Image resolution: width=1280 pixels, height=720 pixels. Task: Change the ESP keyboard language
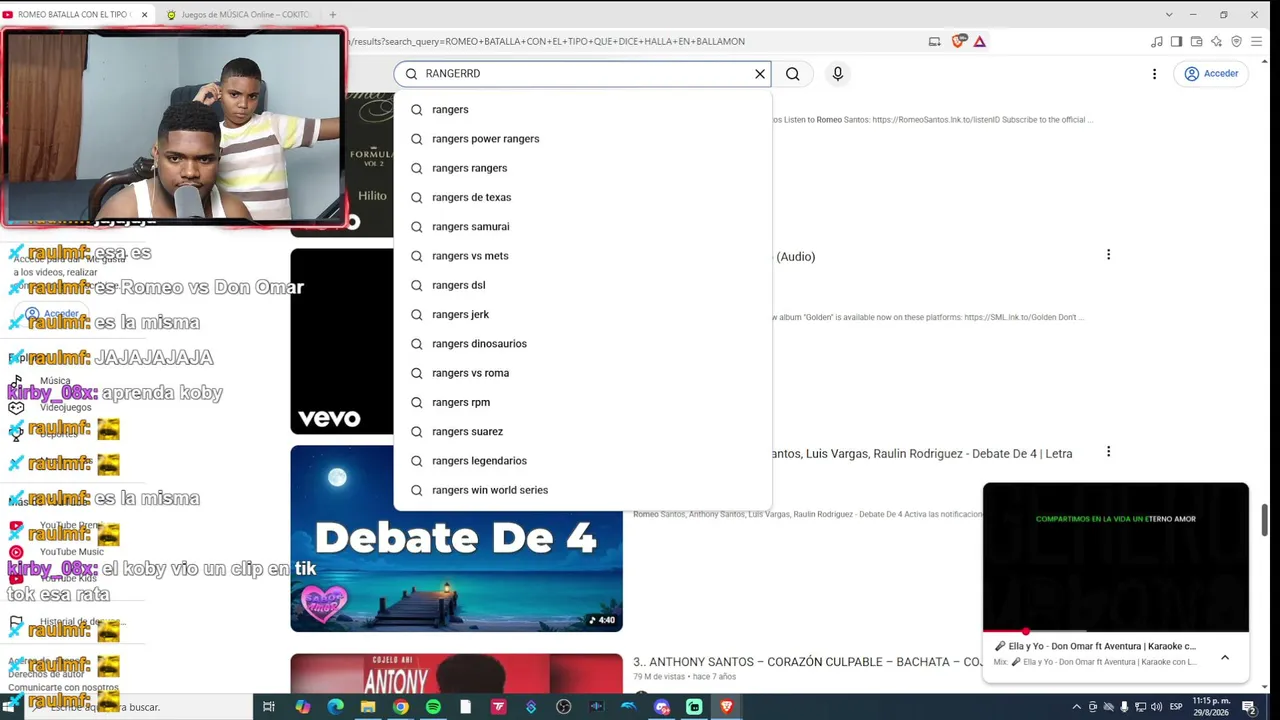click(x=1176, y=707)
